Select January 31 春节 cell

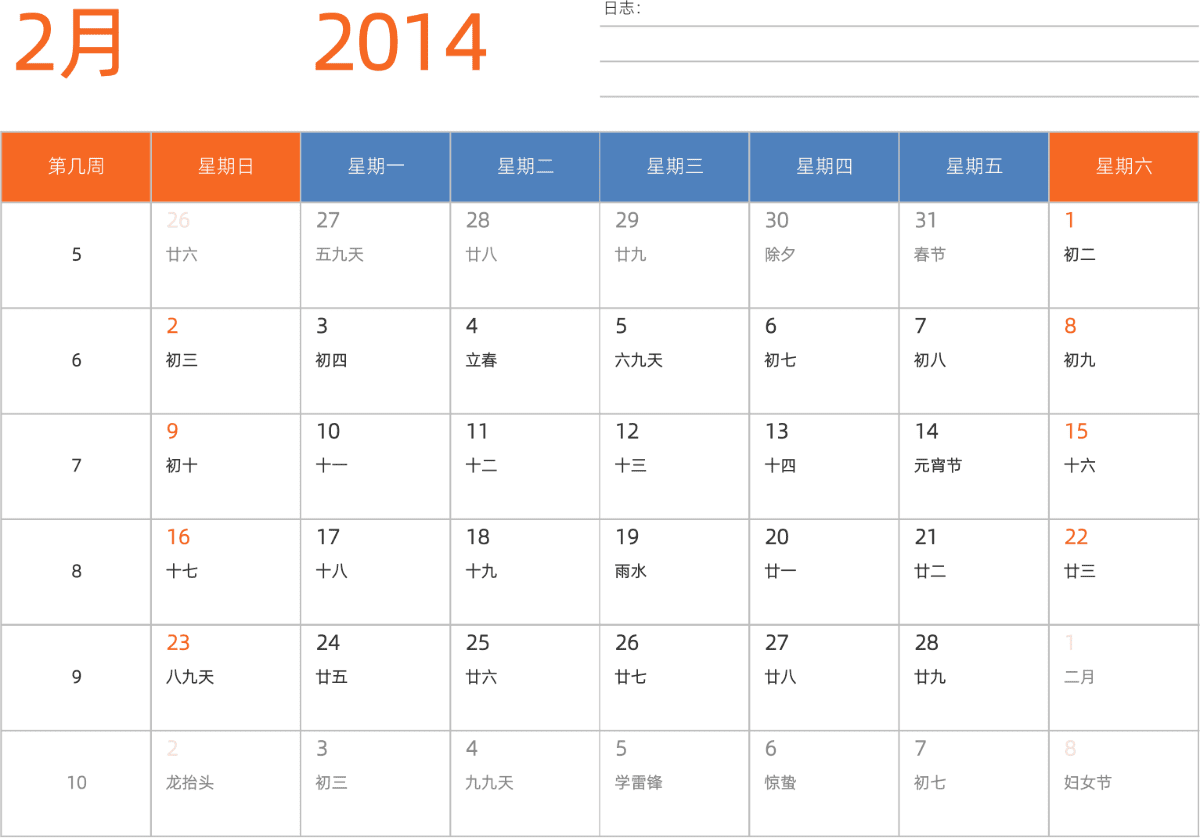pos(974,255)
